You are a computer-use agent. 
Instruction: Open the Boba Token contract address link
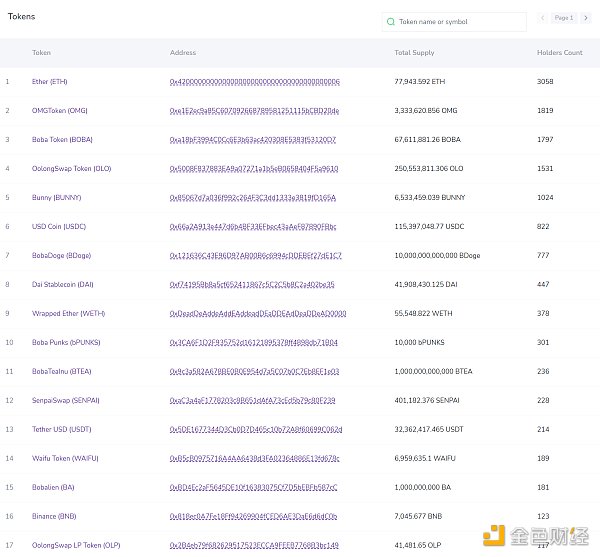[253, 140]
